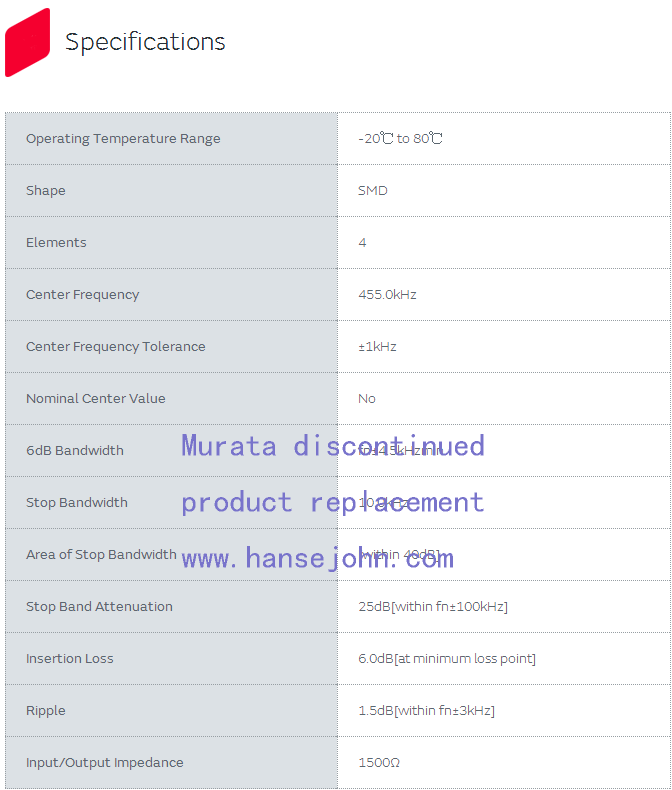Click the Specifications heading text

point(145,42)
